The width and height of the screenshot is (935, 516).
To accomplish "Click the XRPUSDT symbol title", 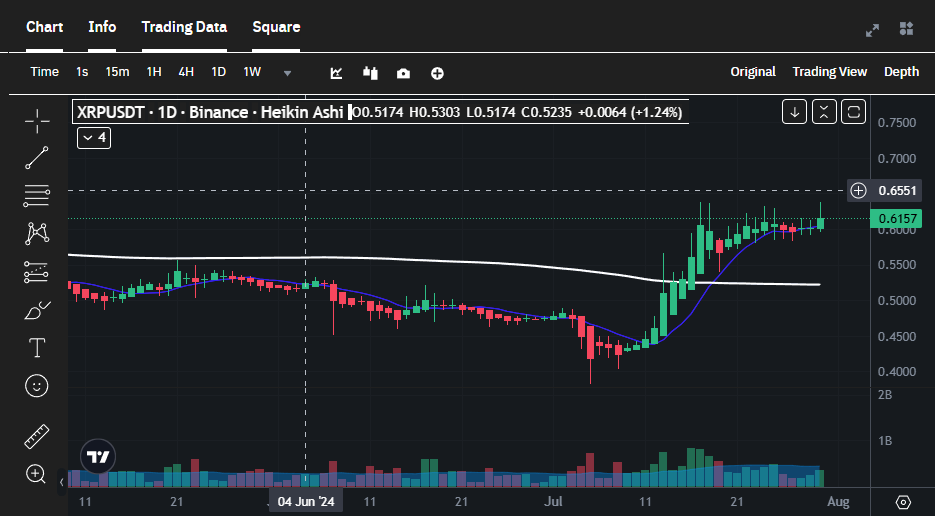I will point(110,112).
